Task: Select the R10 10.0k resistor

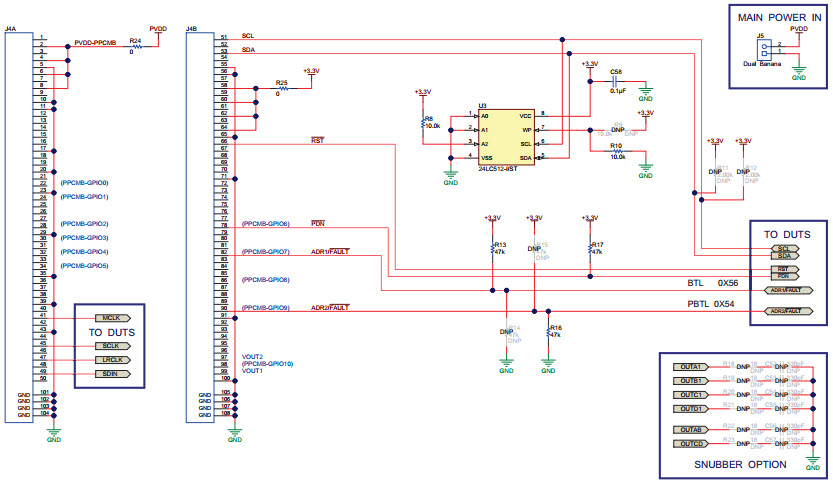Action: click(x=618, y=151)
